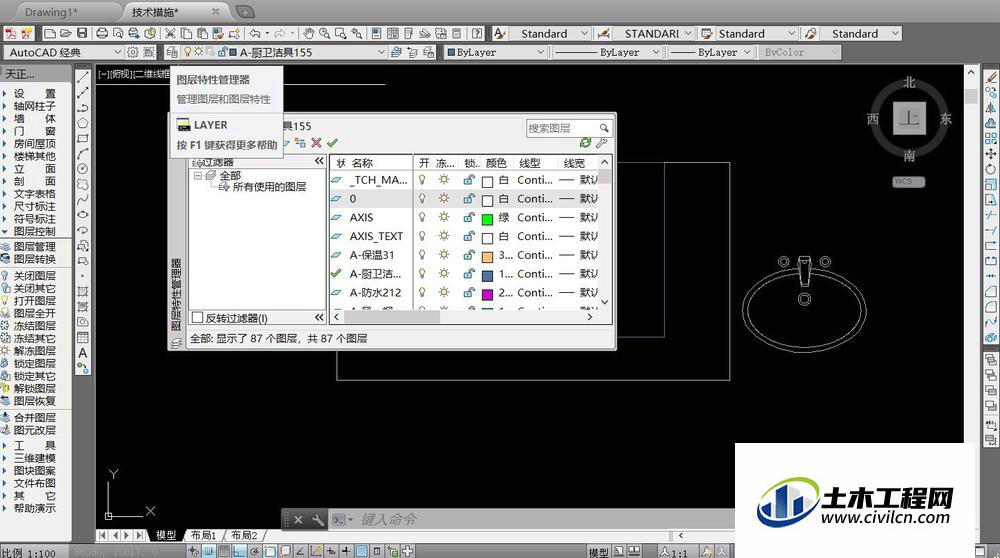The image size is (1000, 558).
Task: Click 锁定图层 command in sidebar
Action: tap(34, 363)
